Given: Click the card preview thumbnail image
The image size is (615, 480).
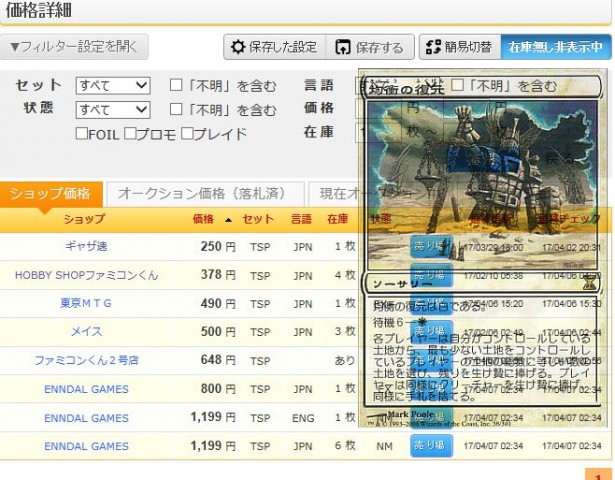Looking at the screenshot, I should coord(483,248).
